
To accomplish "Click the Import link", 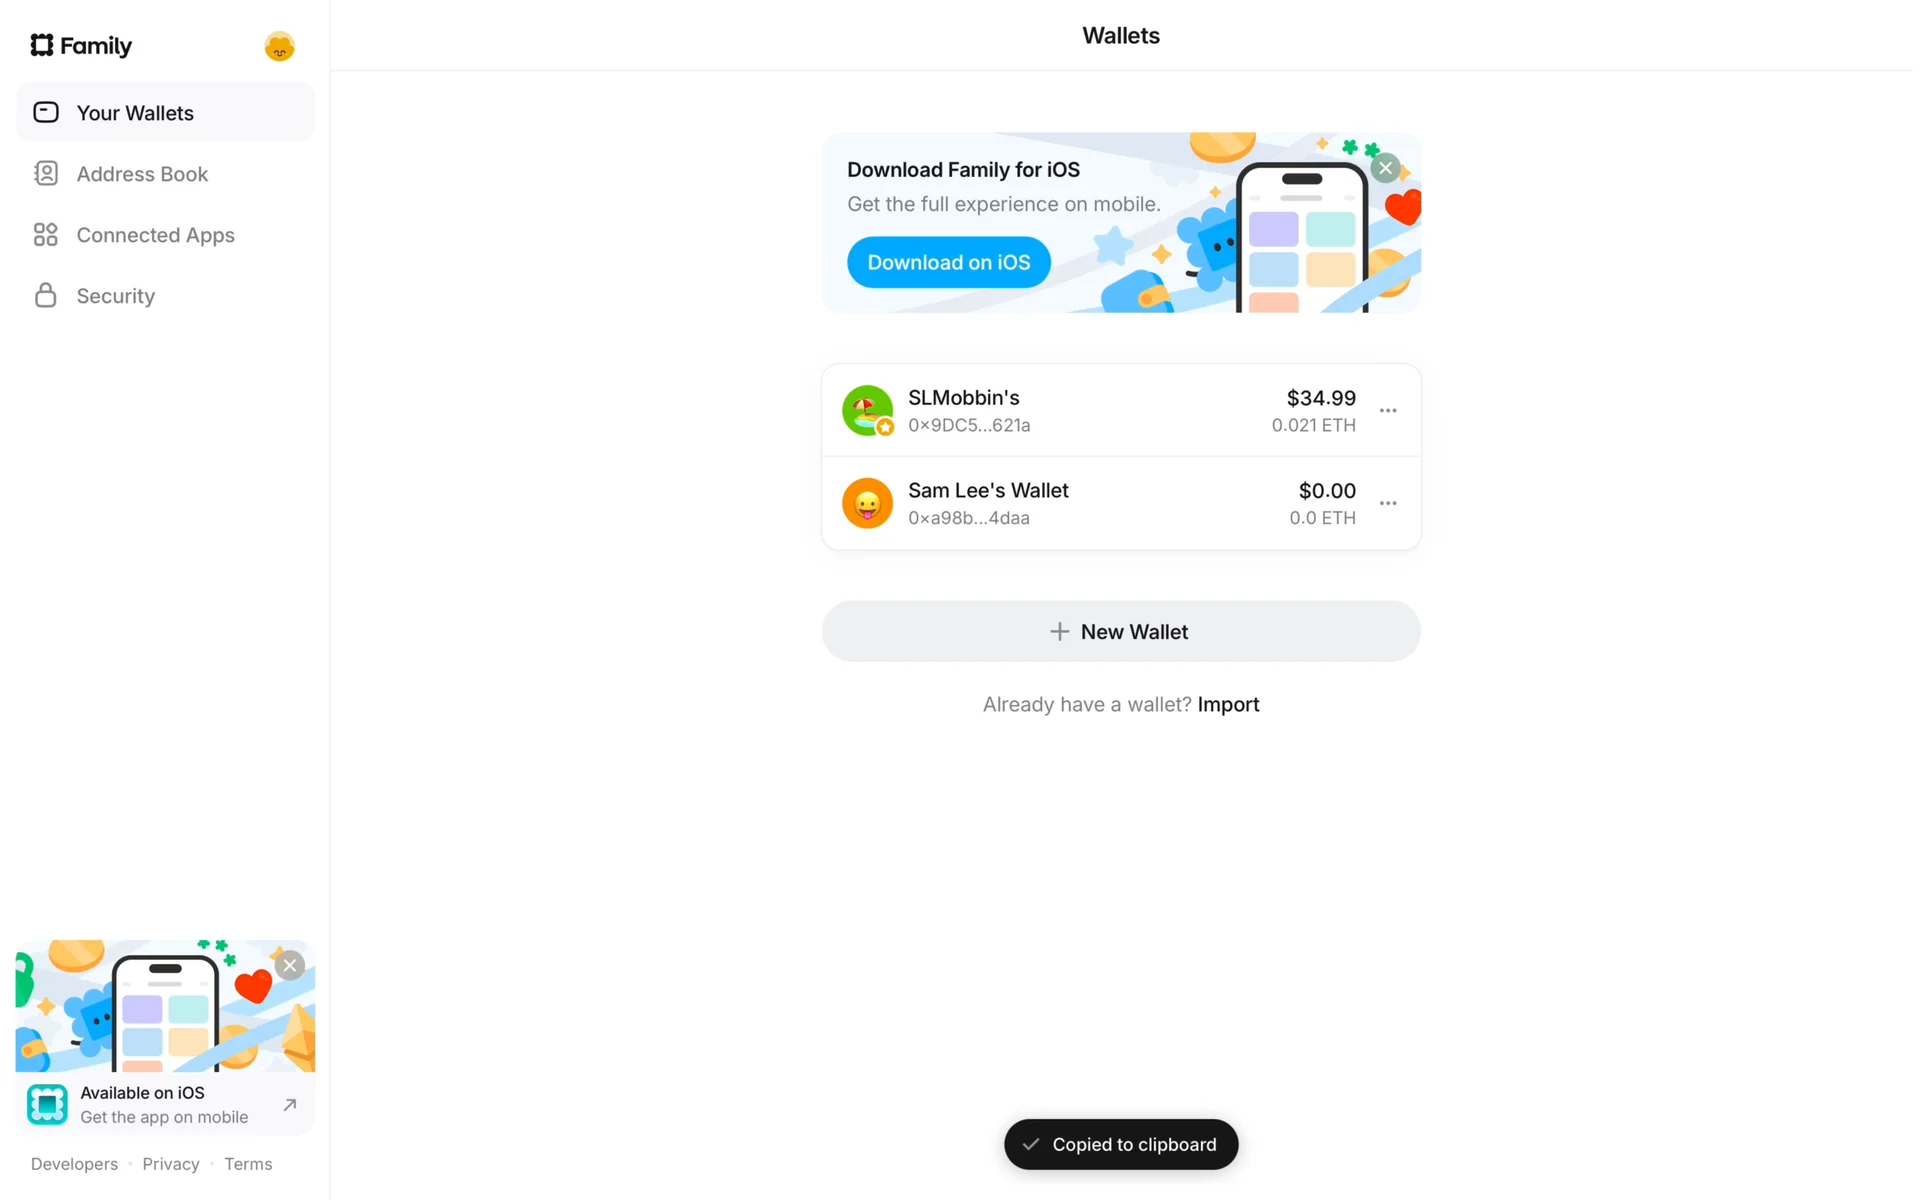I will coord(1228,704).
